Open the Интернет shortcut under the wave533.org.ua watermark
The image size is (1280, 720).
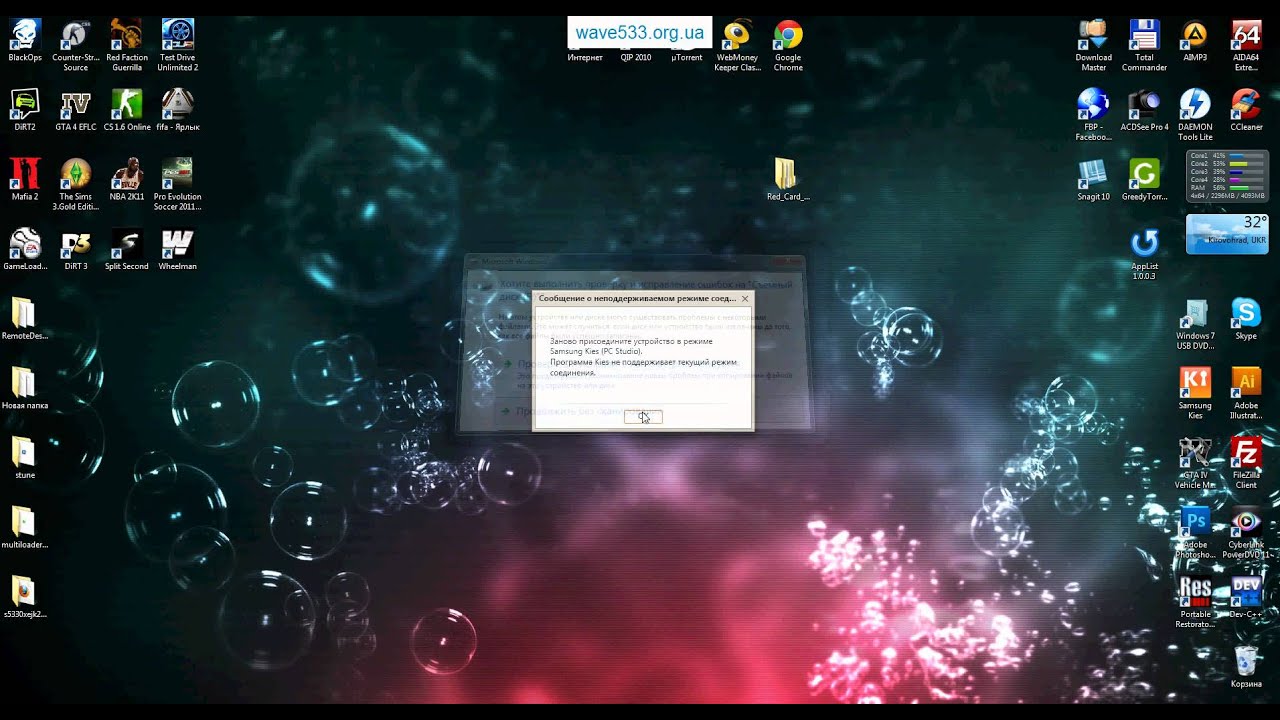click(x=585, y=57)
